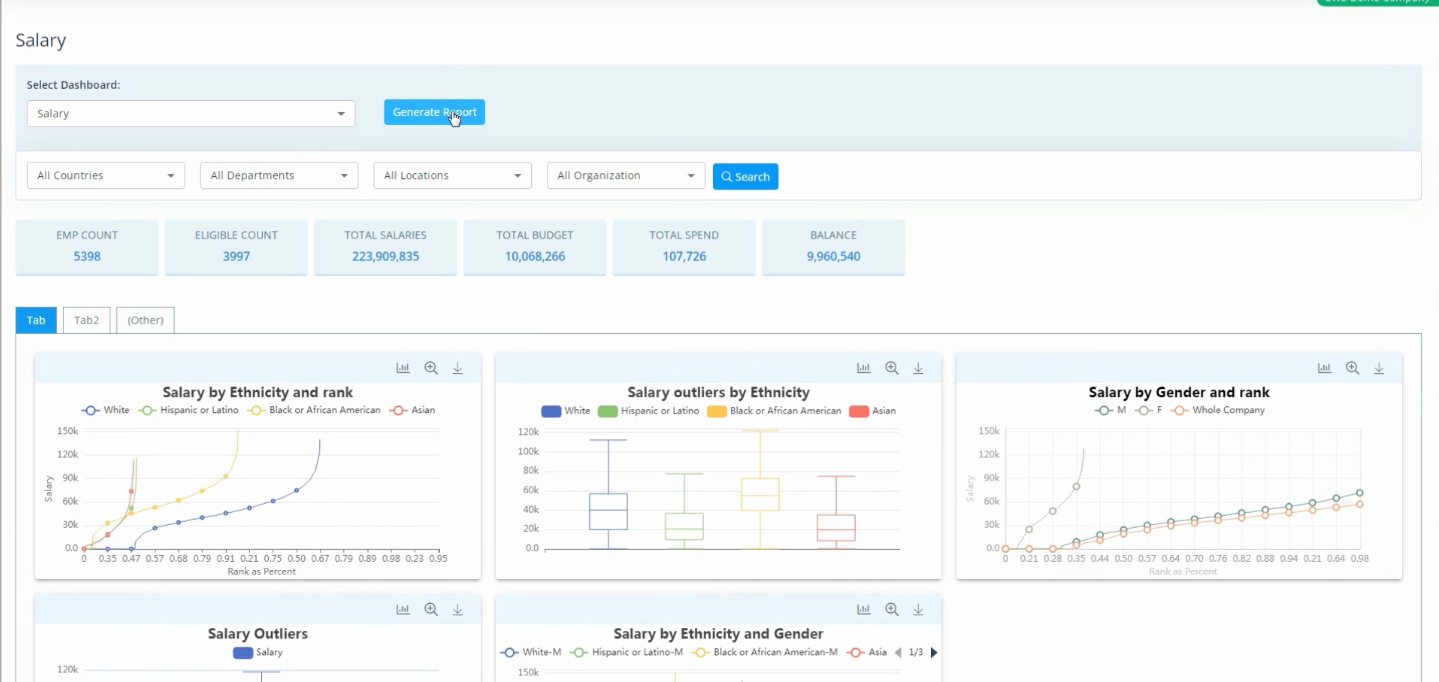
Task: Click the next arrow on the ethnicity legend pager
Action: pos(933,652)
